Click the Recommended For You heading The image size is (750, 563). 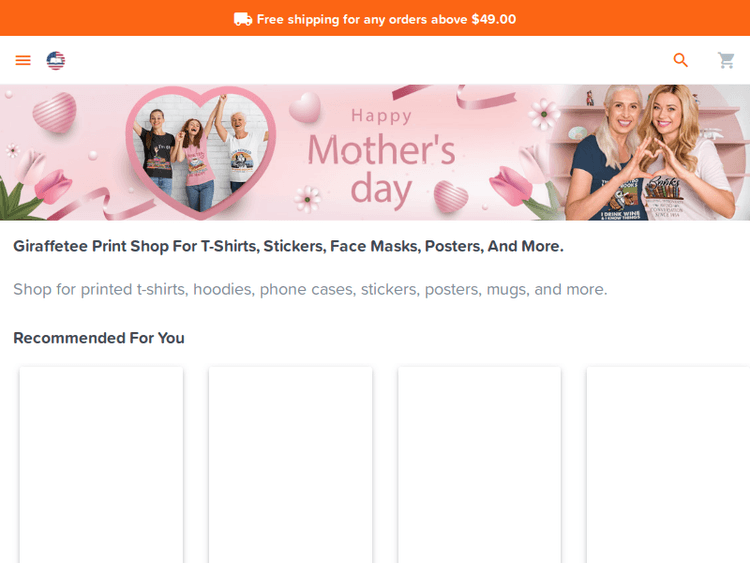click(99, 338)
